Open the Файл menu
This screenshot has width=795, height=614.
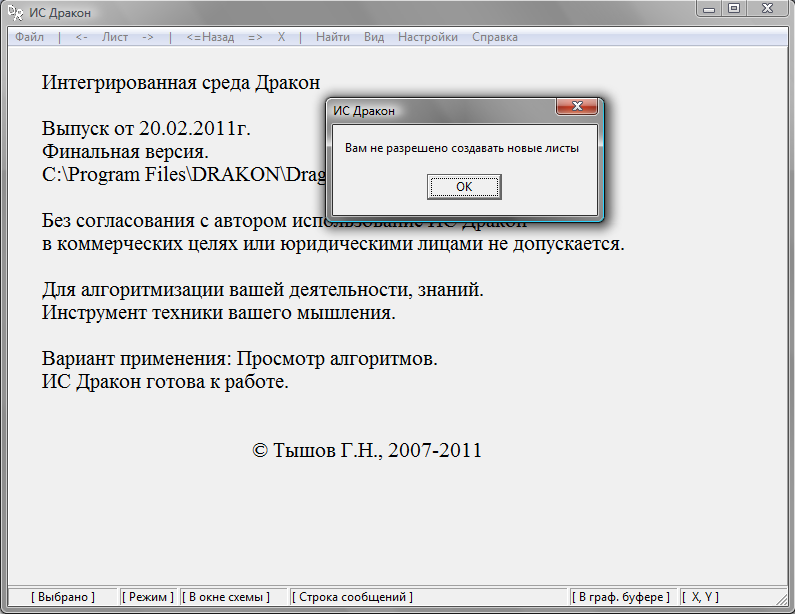click(29, 37)
